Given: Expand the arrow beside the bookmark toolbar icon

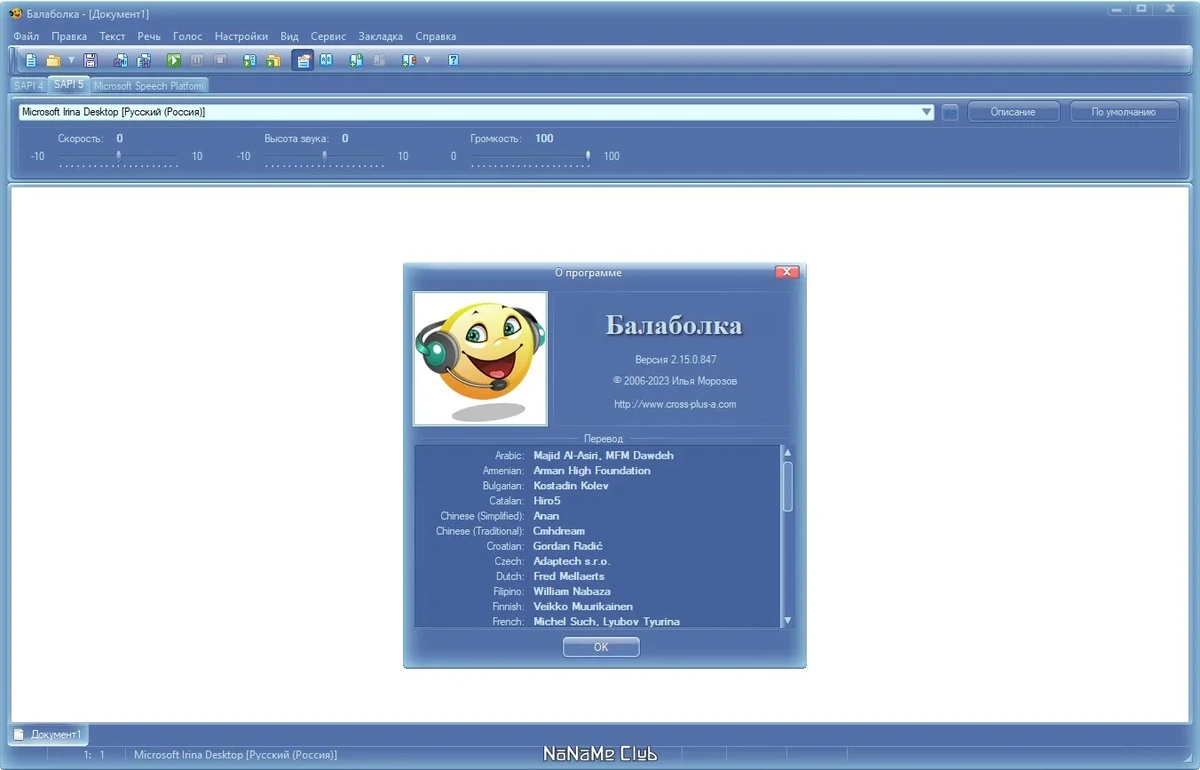Looking at the screenshot, I should (427, 60).
